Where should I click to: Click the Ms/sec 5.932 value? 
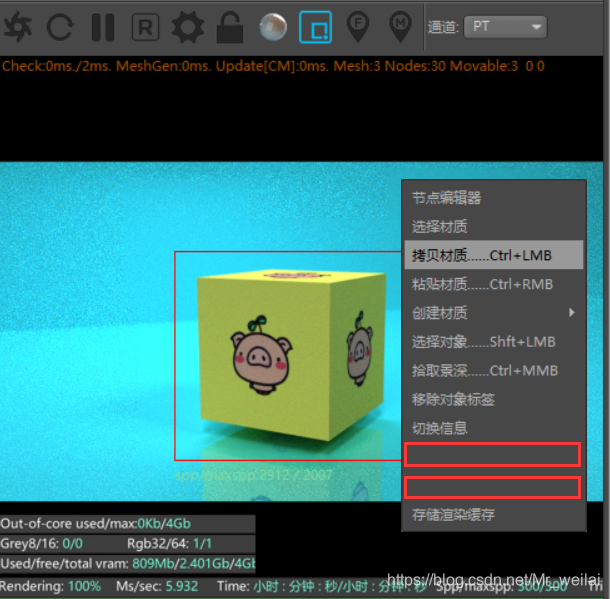[182, 586]
